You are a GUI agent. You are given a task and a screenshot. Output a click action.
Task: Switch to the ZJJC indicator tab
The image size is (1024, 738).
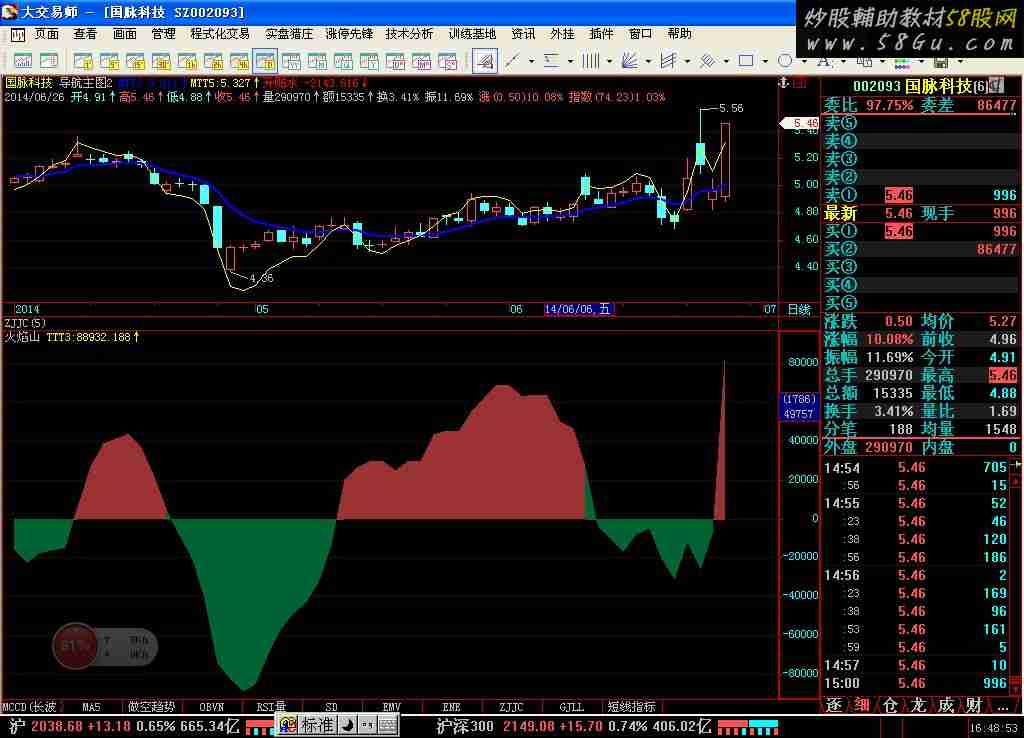tap(511, 707)
